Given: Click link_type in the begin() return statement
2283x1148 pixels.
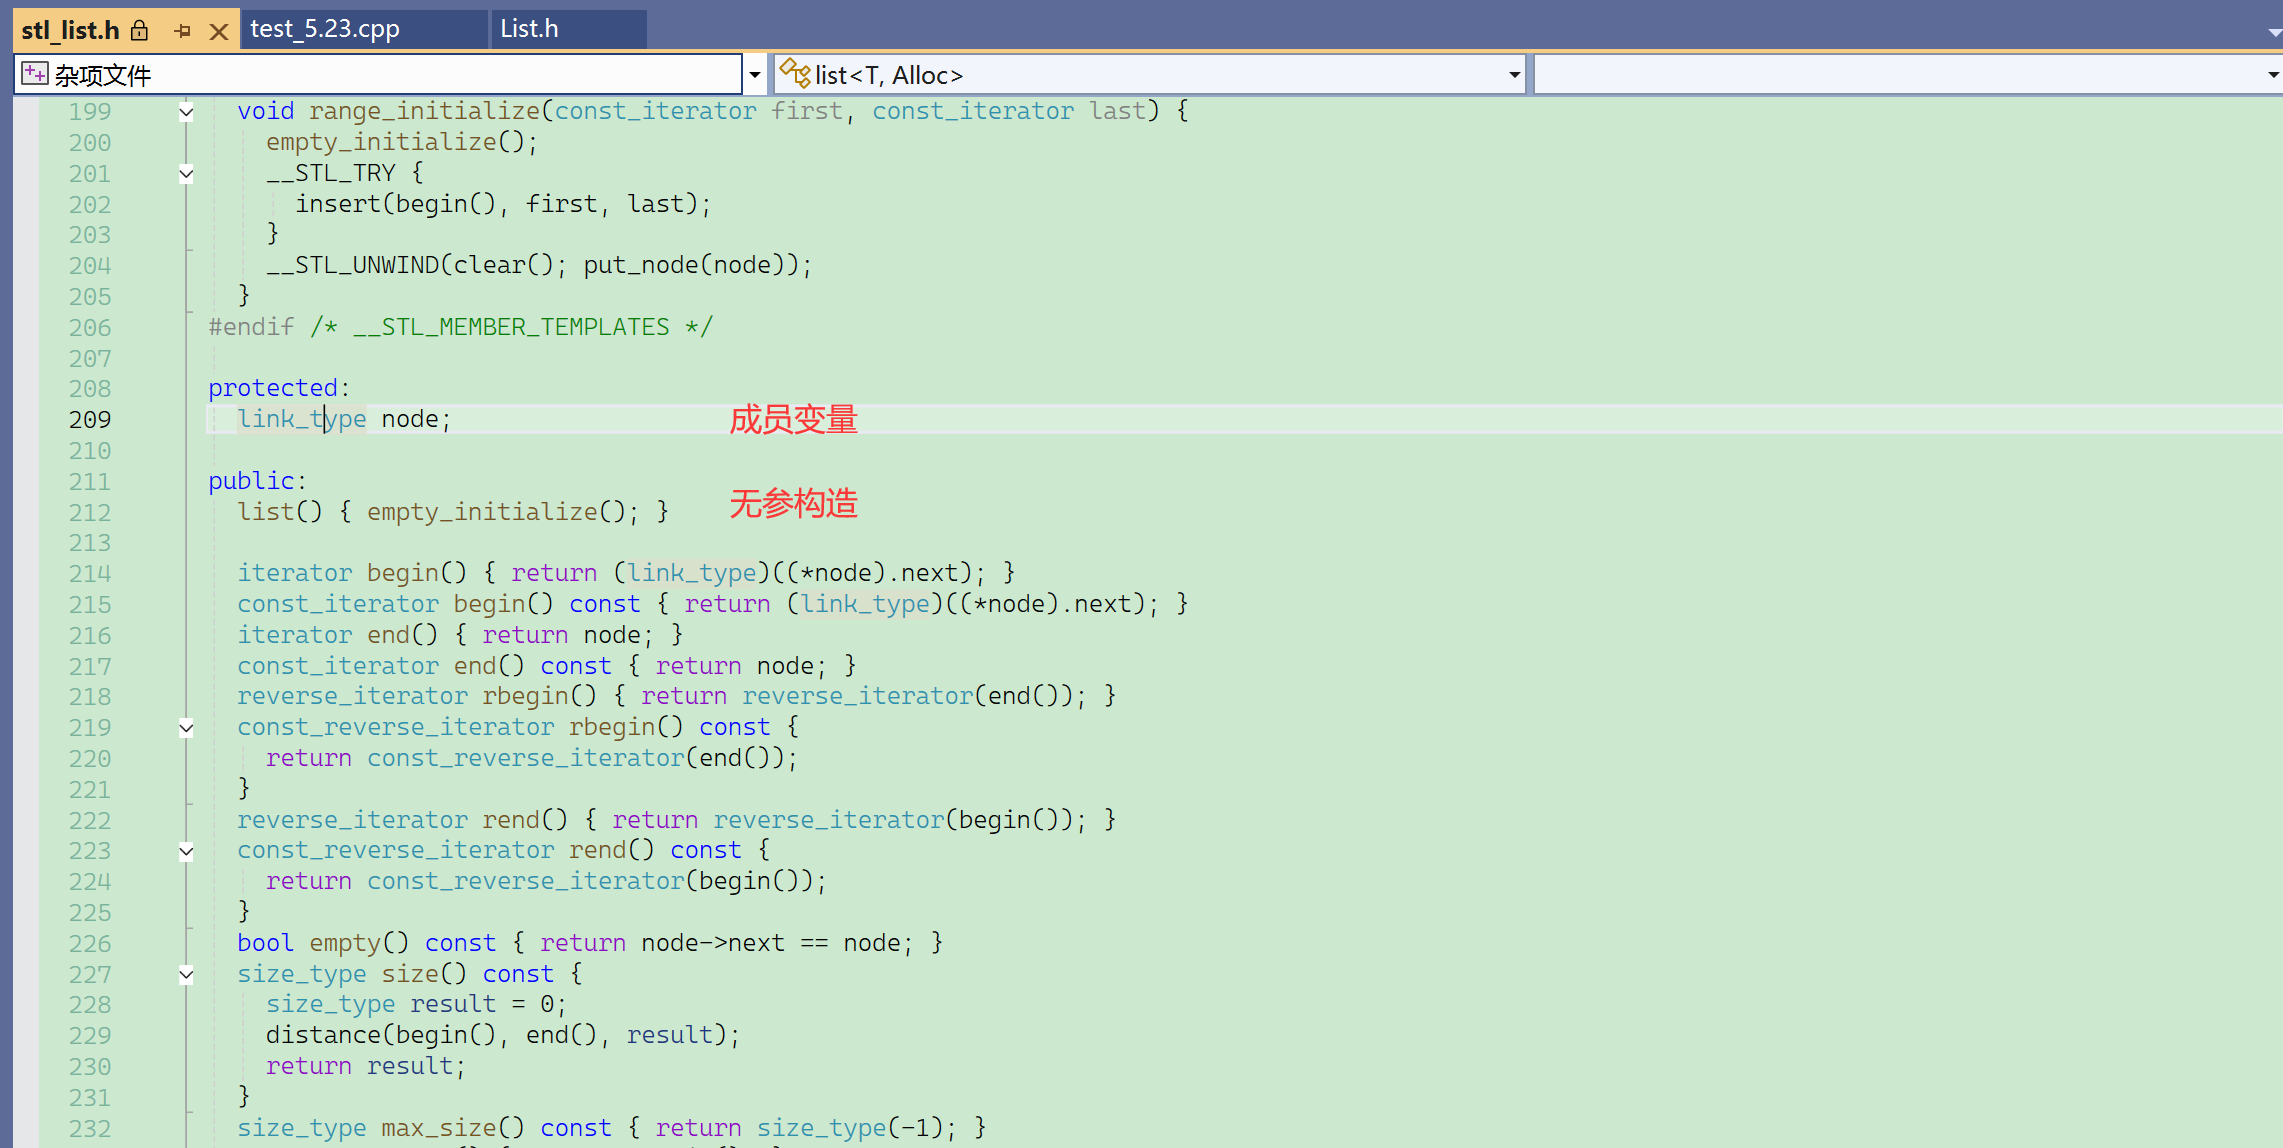Looking at the screenshot, I should 692,573.
